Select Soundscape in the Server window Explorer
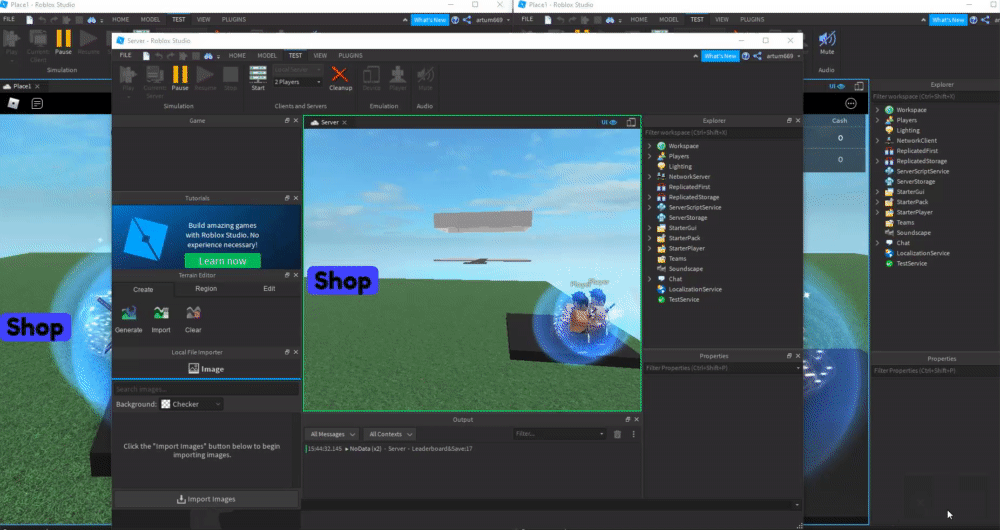Viewport: 1000px width, 530px height. point(686,269)
